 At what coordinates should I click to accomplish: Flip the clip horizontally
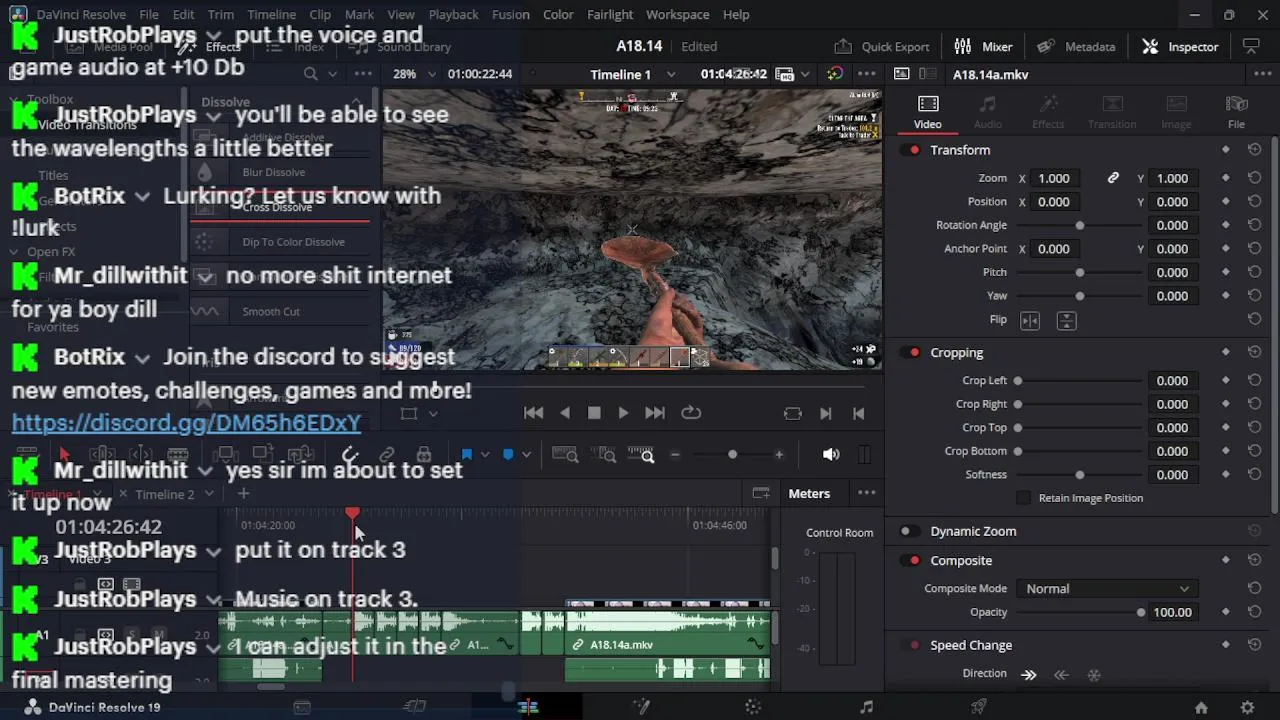pyautogui.click(x=1030, y=321)
